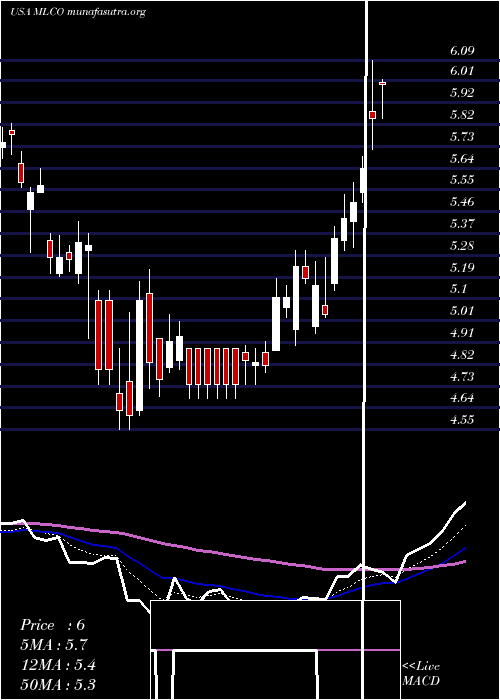
Task: Select the red candlestick near 5.82
Action: point(372,105)
